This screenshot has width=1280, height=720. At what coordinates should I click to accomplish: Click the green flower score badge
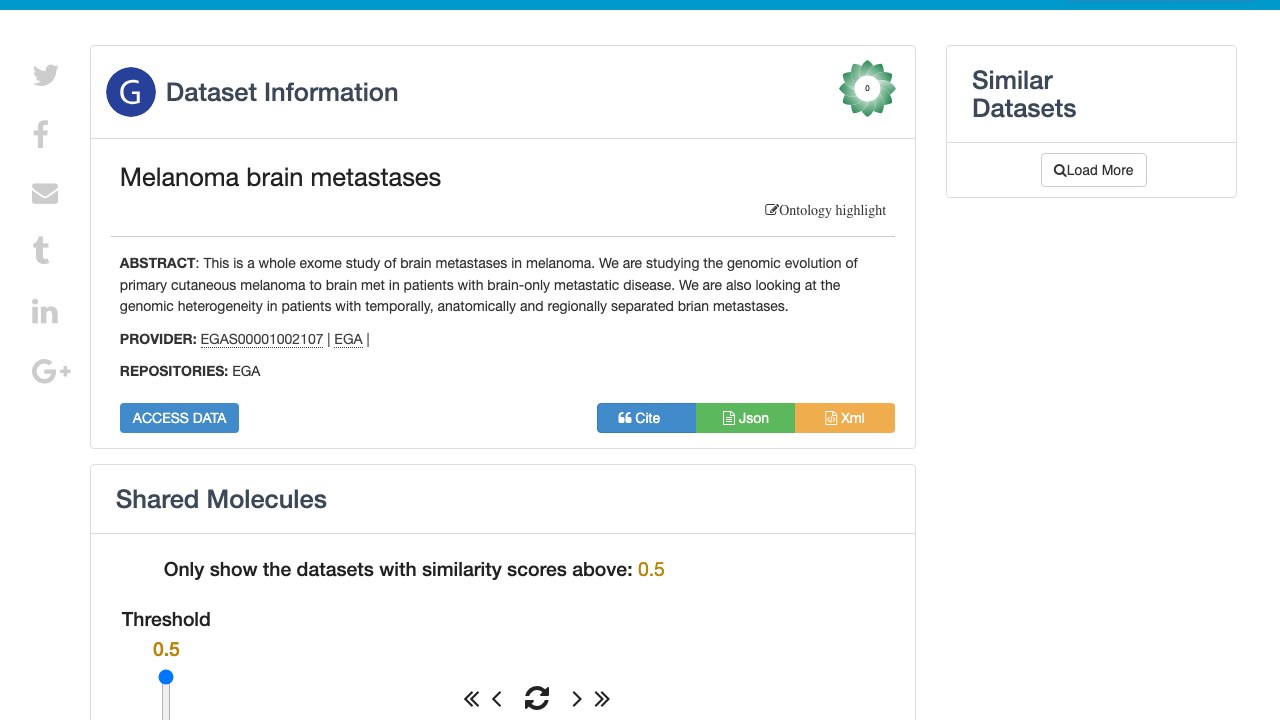point(867,88)
